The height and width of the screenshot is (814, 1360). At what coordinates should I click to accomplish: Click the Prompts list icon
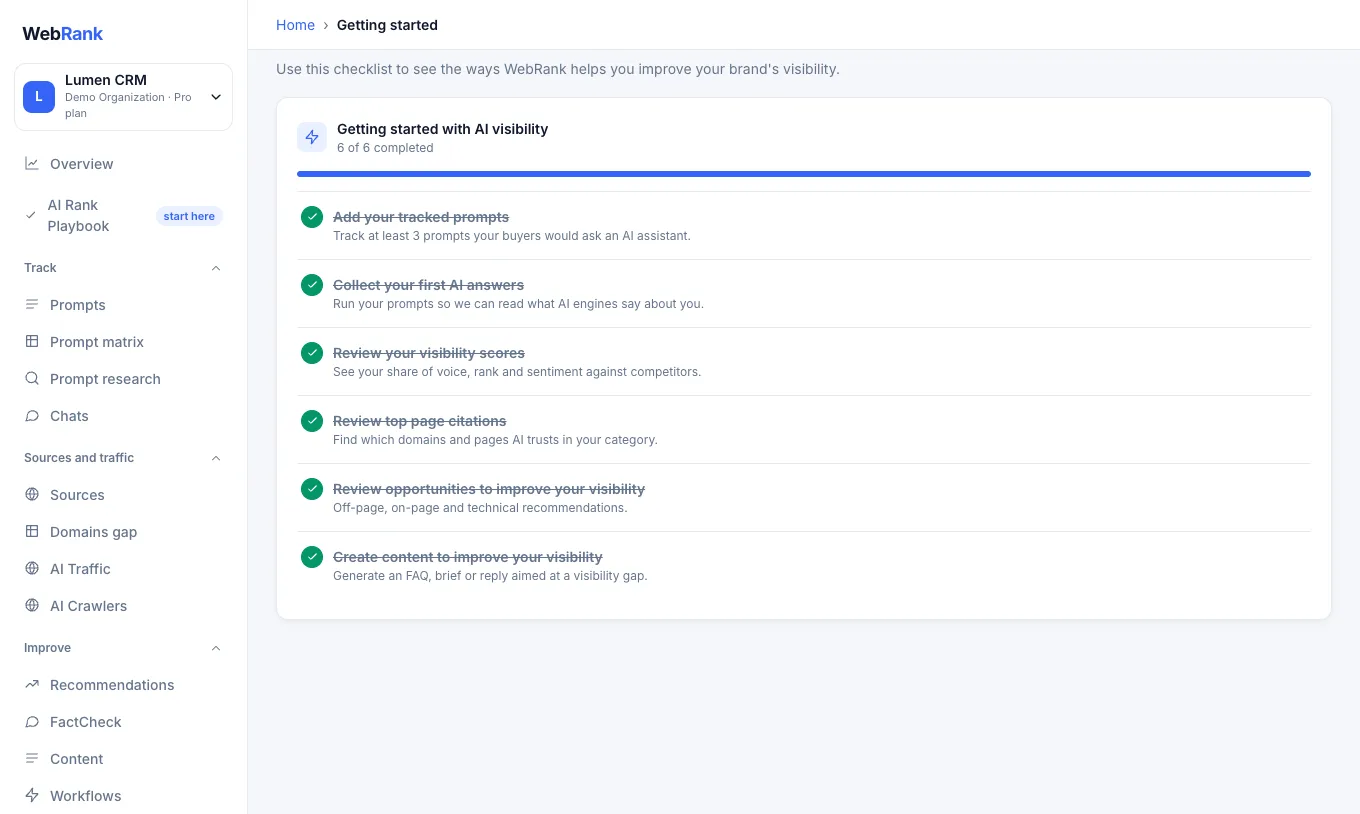[x=32, y=305]
